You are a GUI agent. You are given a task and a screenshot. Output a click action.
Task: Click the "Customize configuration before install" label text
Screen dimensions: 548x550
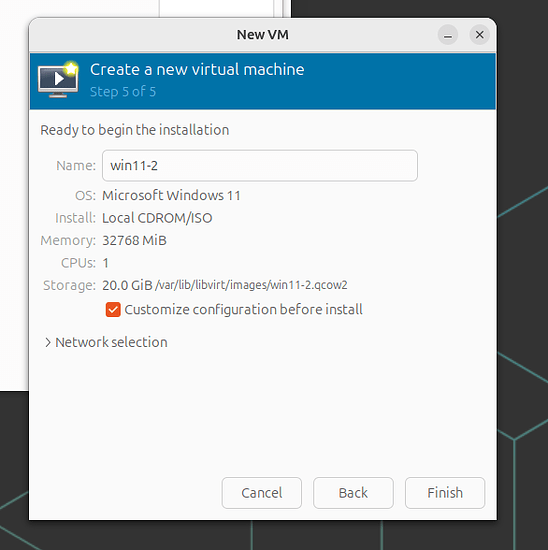pos(243,310)
